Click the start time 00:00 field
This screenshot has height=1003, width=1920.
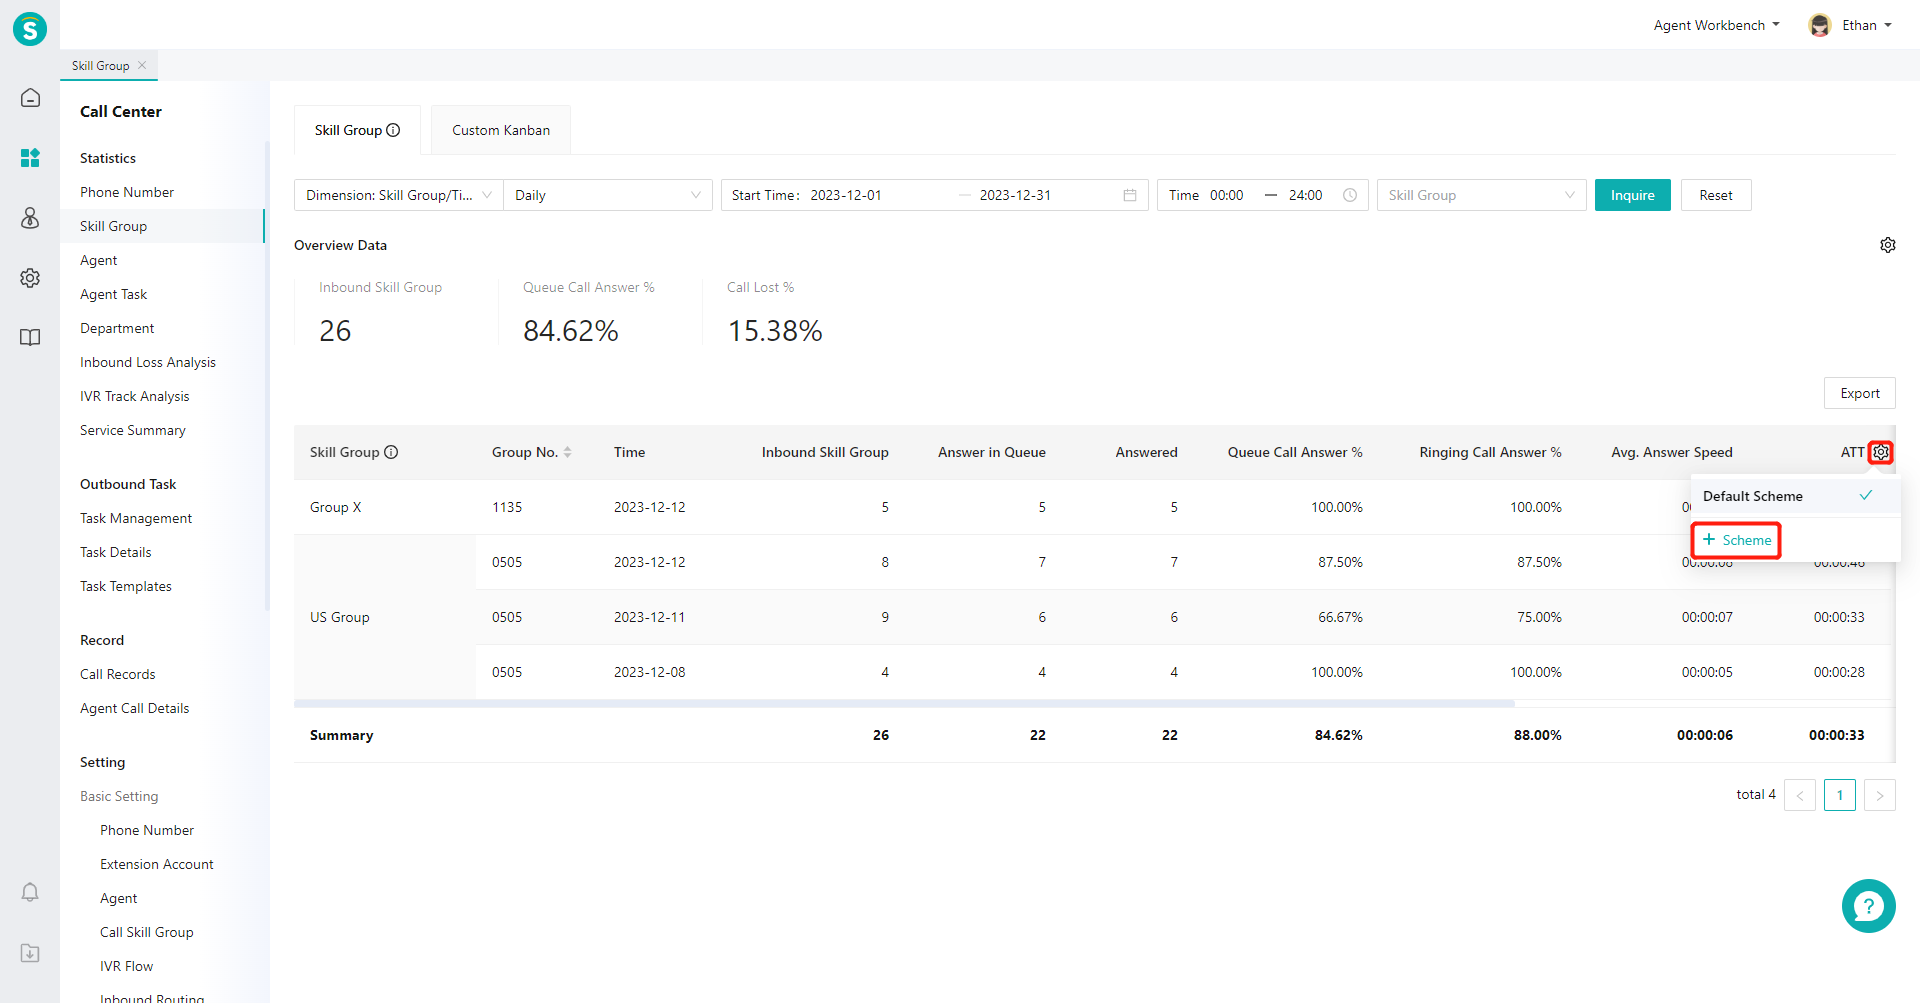pyautogui.click(x=1227, y=195)
